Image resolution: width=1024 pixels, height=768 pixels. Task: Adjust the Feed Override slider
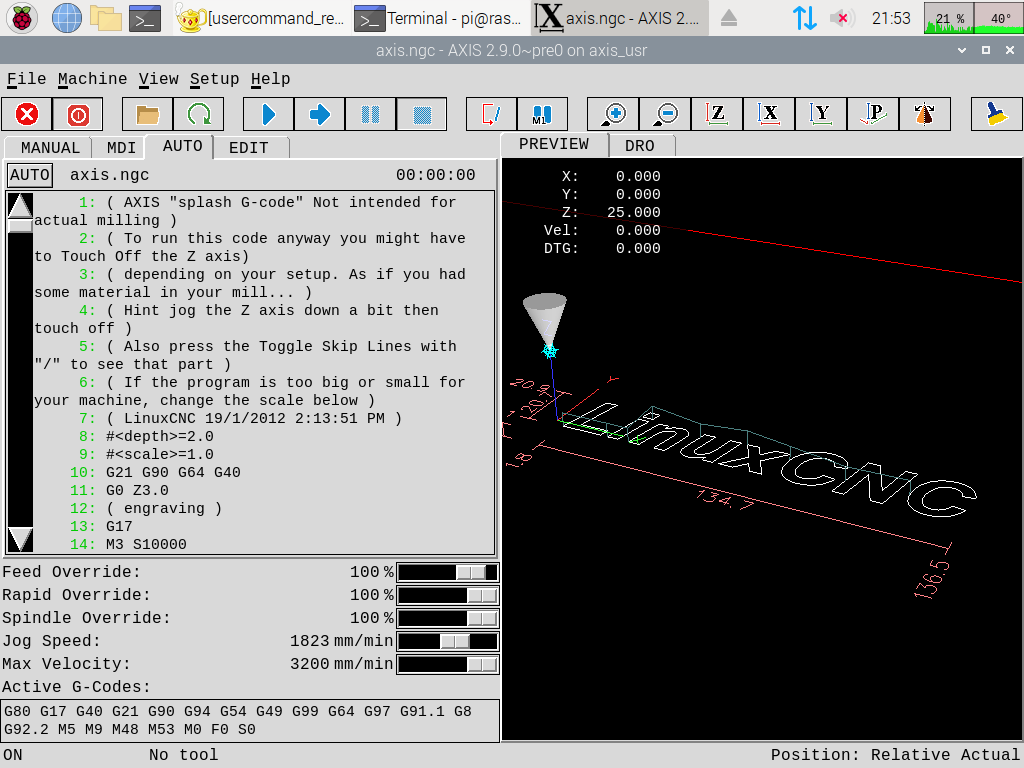tap(448, 573)
